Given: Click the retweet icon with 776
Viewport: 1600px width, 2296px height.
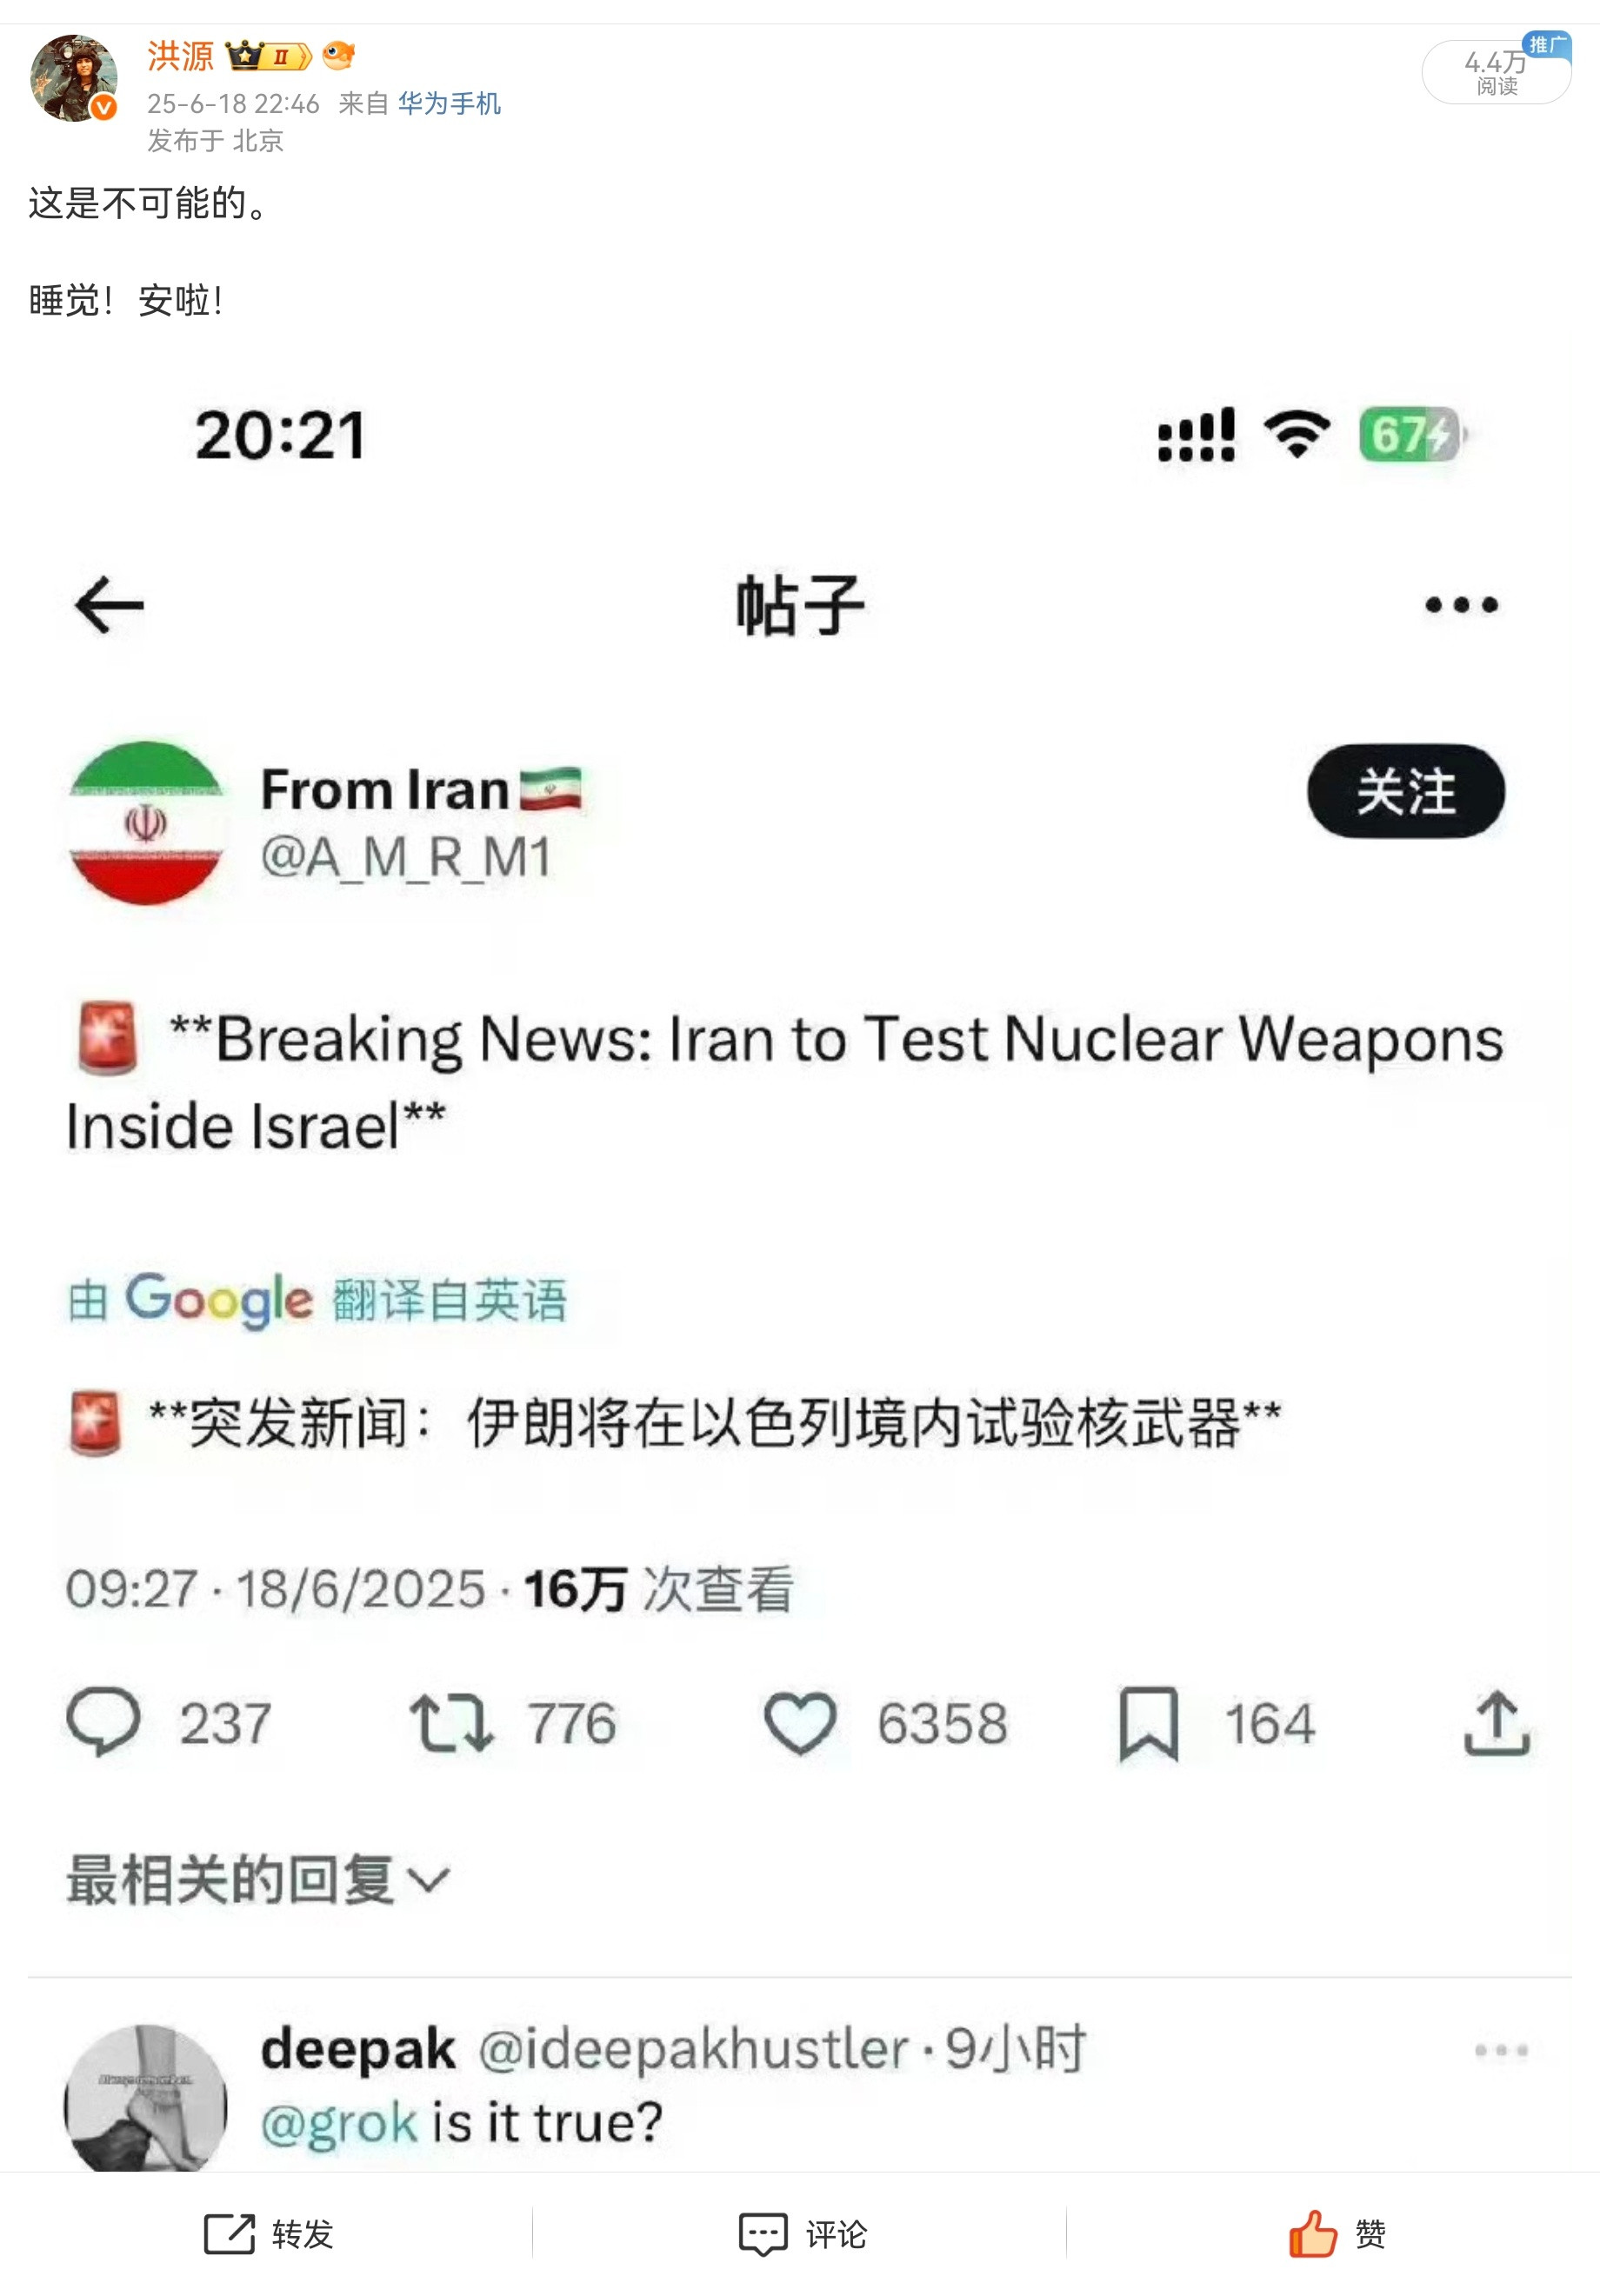Looking at the screenshot, I should 451,1723.
